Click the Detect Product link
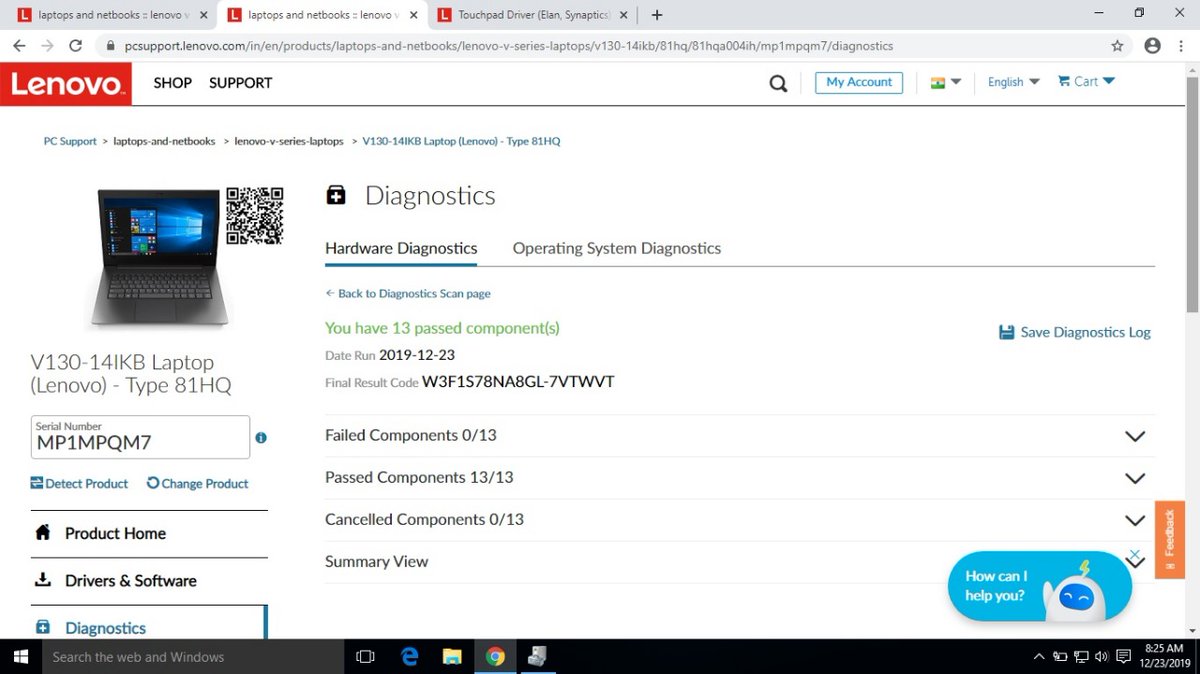This screenshot has width=1200, height=674. [80, 484]
